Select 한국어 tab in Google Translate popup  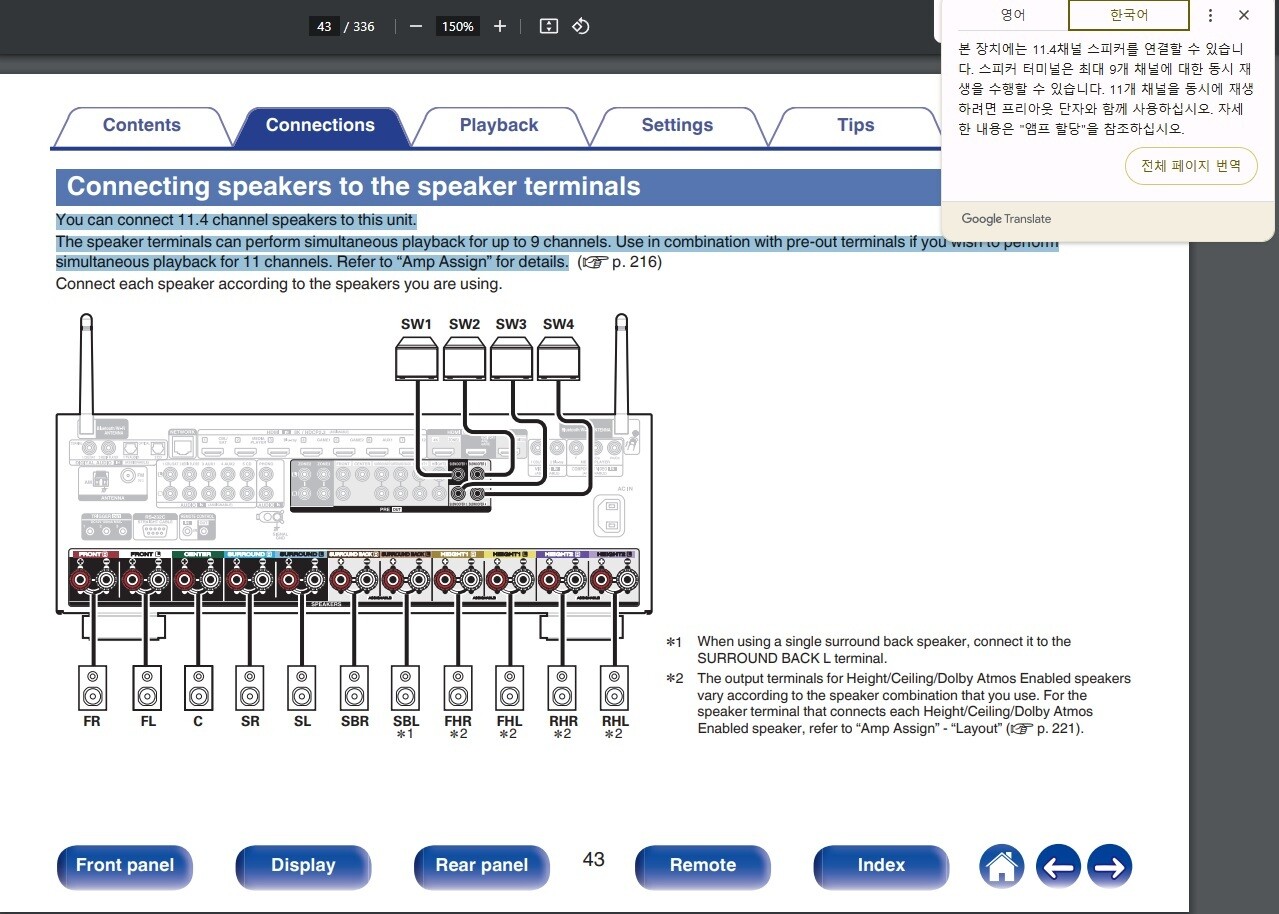tap(1129, 15)
